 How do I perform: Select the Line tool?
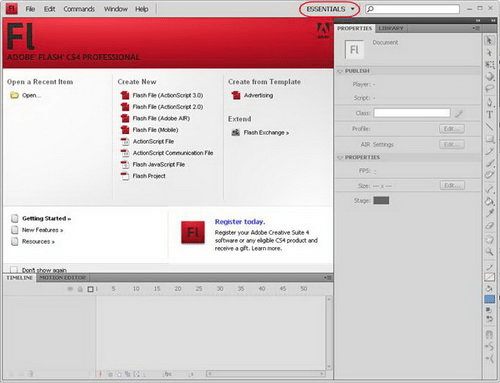pos(489,126)
